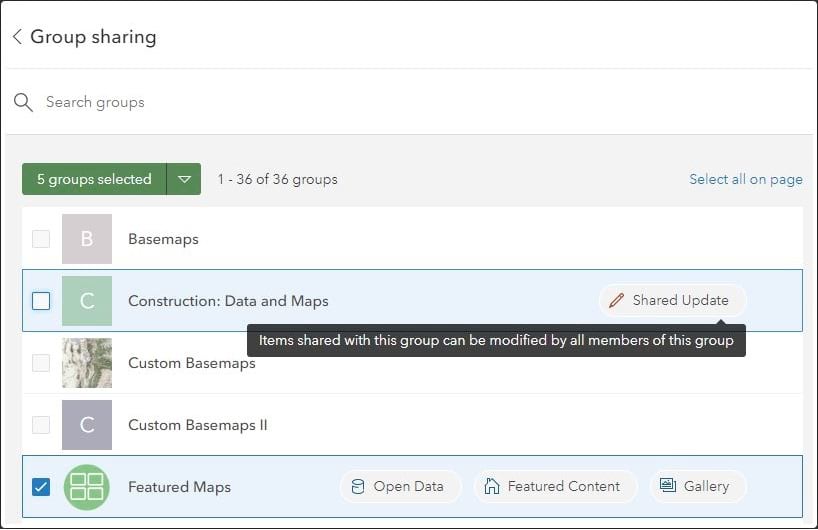Click the Open Data database icon
The image size is (818, 530).
coord(358,487)
